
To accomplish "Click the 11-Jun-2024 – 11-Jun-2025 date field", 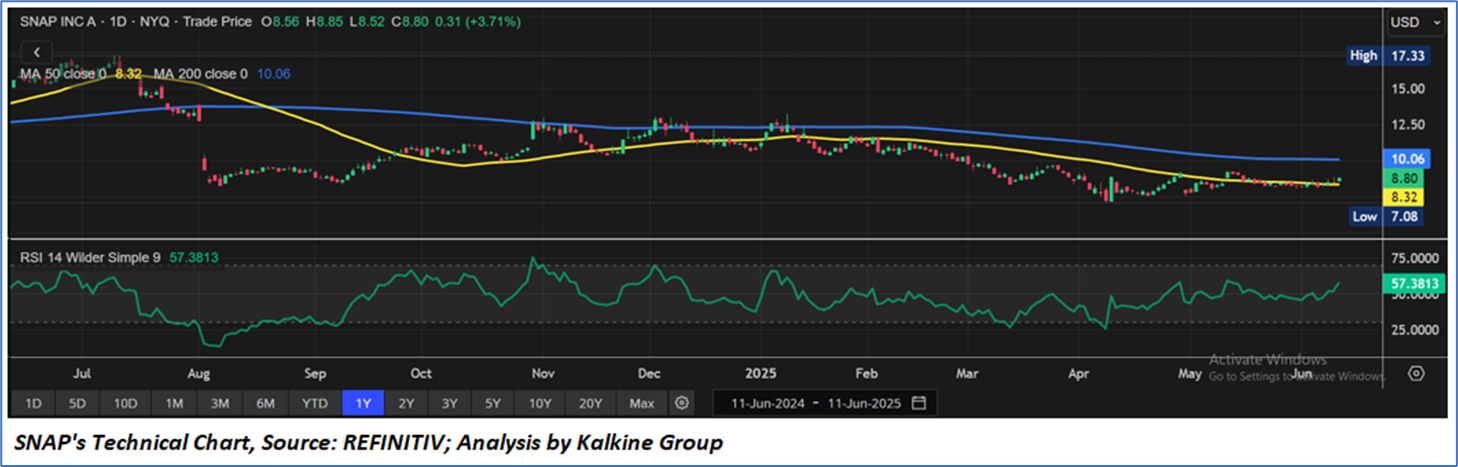I will coord(825,403).
